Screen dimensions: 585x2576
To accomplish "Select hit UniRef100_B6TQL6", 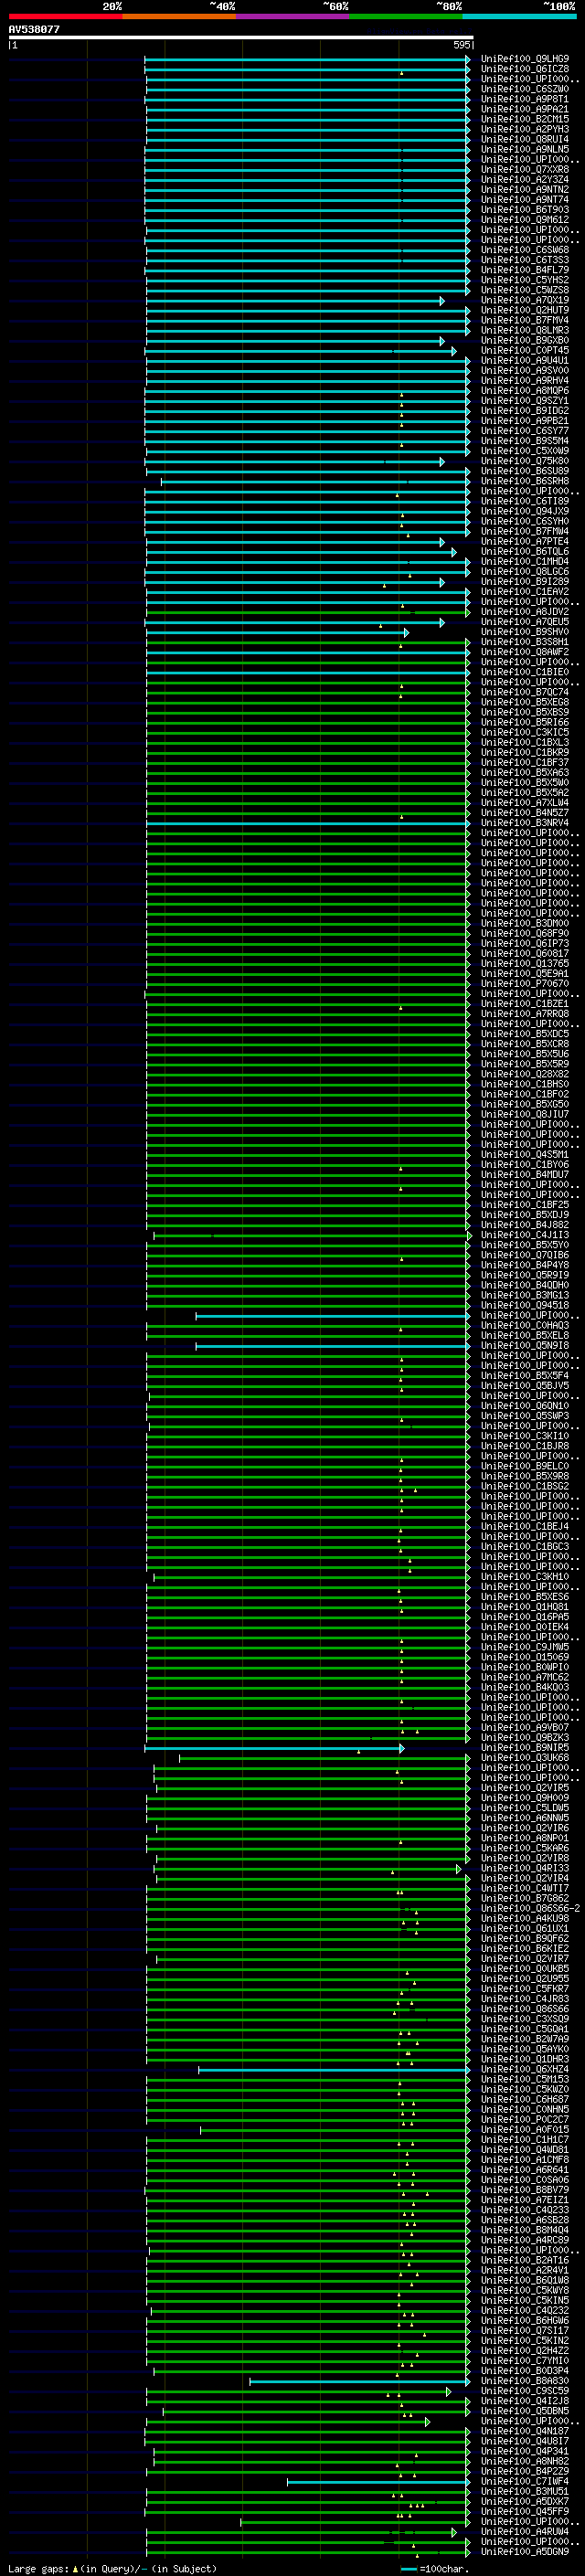I will pos(525,552).
